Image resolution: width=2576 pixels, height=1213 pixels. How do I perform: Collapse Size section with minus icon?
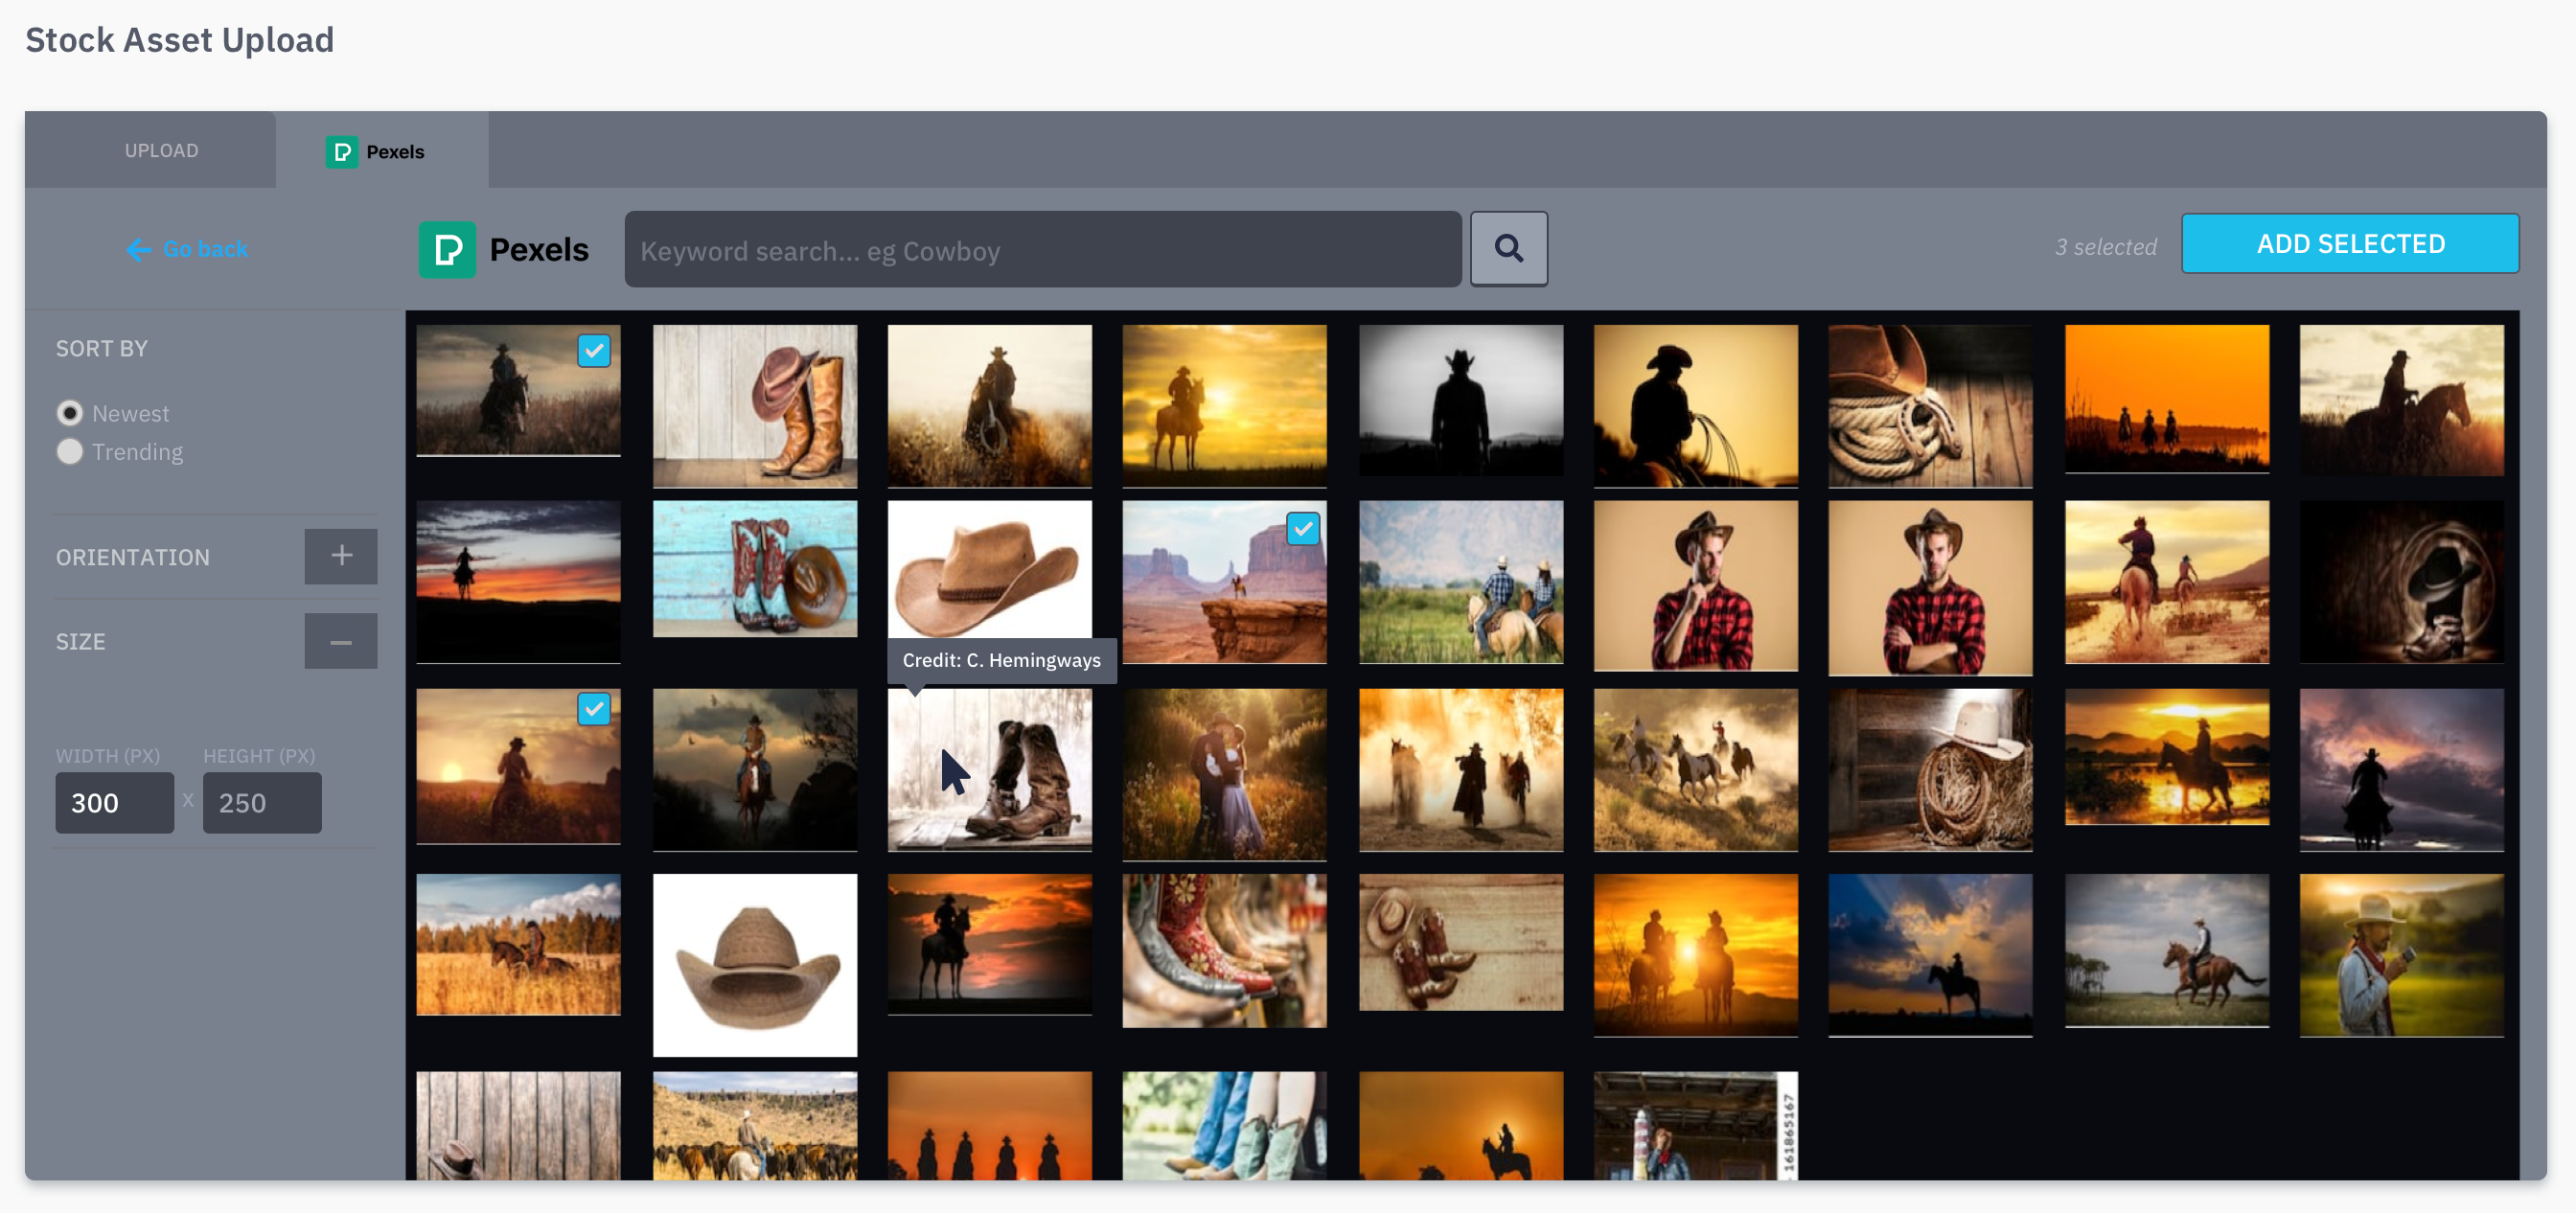click(x=341, y=641)
